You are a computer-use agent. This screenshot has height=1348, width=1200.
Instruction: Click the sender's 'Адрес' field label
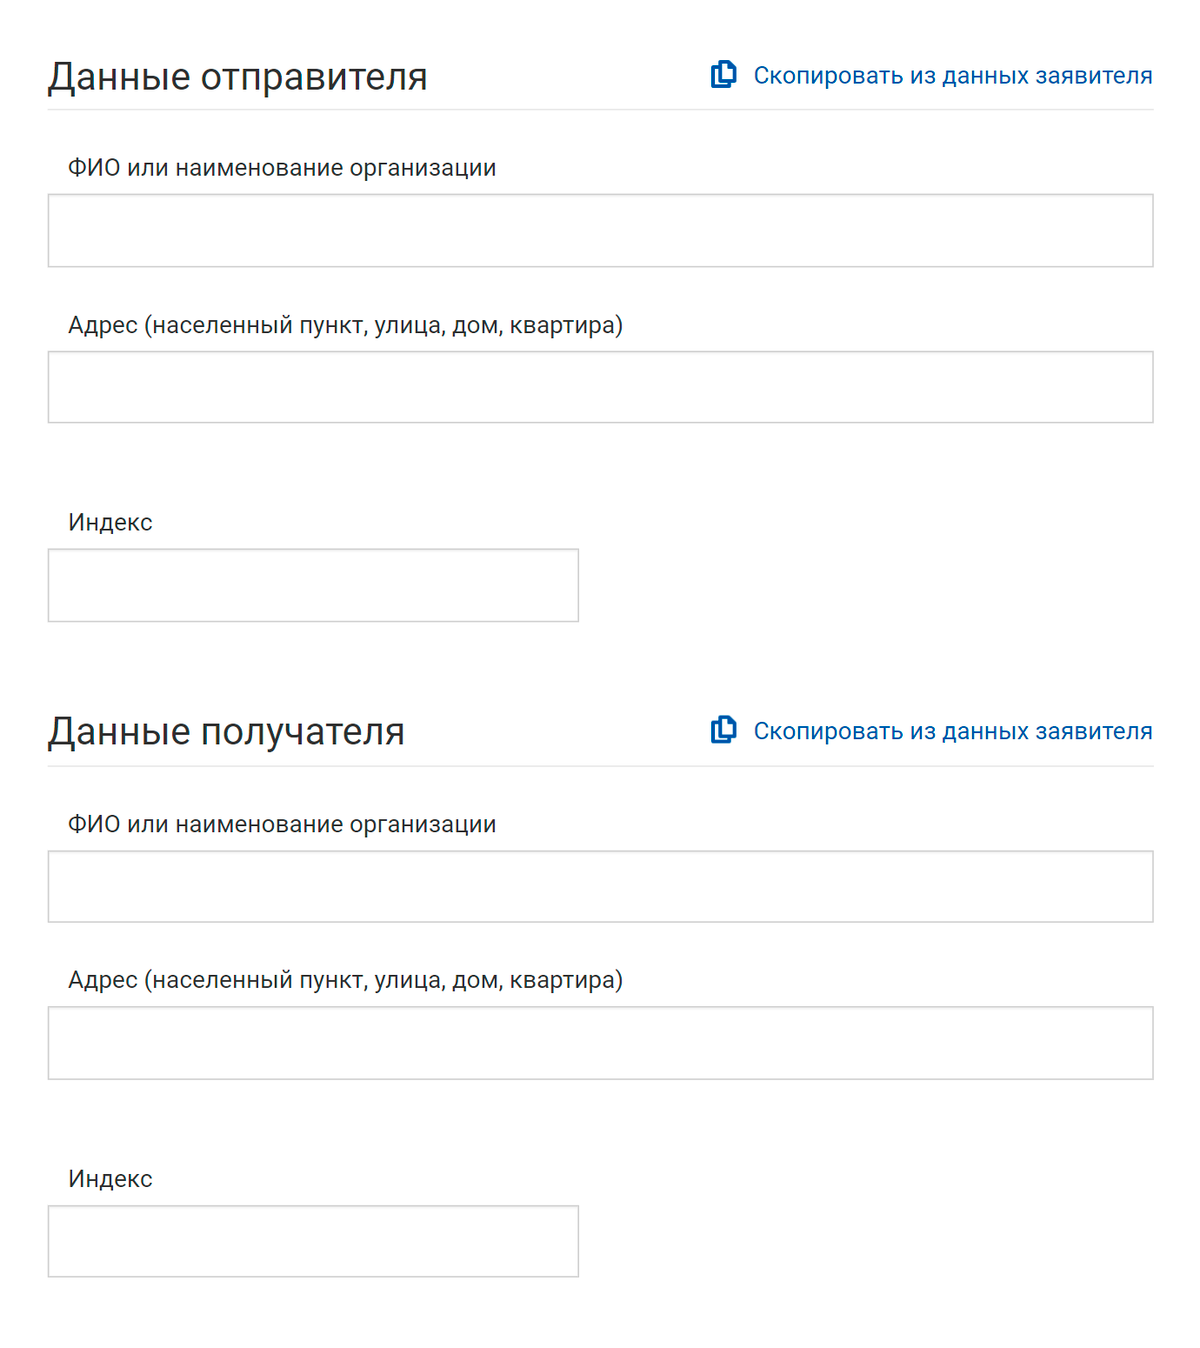point(345,325)
